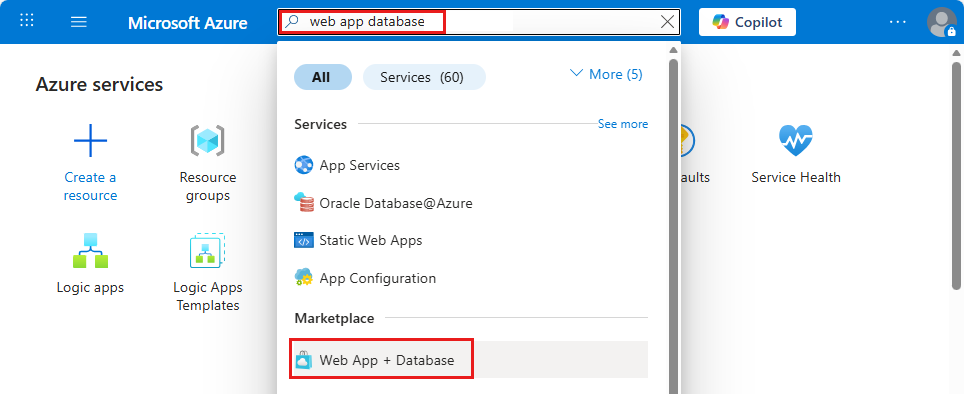The height and width of the screenshot is (394, 964).
Task: Select Web App + Database marketplace result
Action: (x=471, y=360)
